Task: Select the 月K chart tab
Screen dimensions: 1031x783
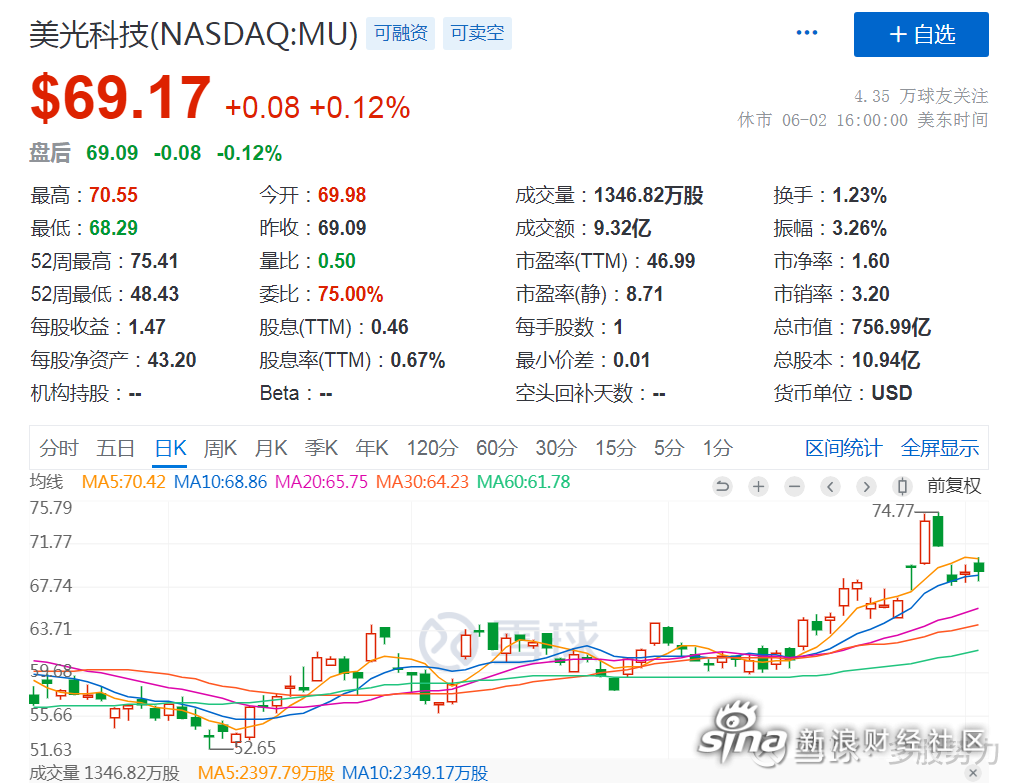Action: 271,448
